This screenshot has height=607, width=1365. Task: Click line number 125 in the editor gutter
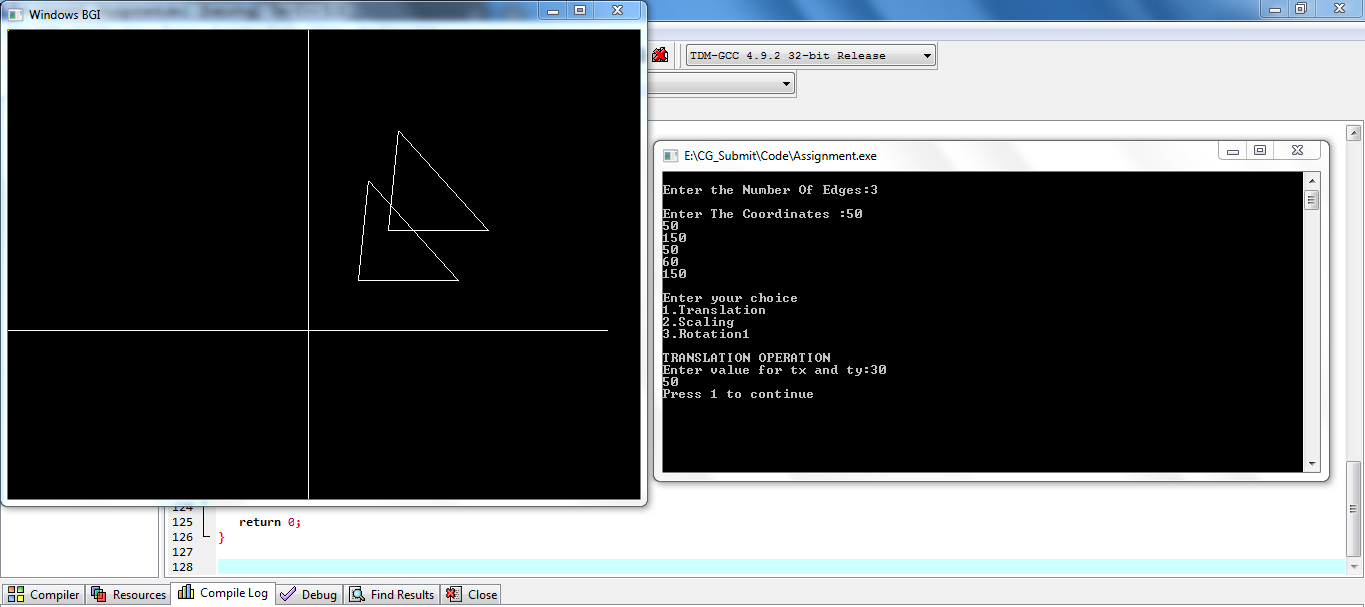click(183, 521)
